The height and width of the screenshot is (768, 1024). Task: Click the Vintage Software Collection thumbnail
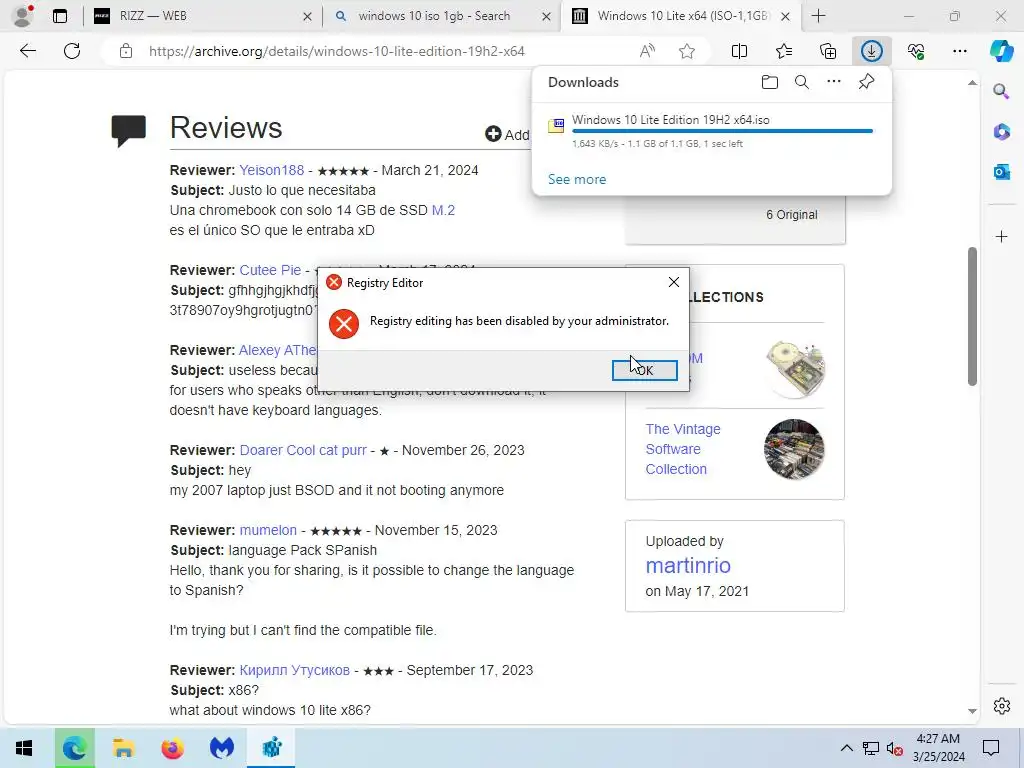point(793,449)
